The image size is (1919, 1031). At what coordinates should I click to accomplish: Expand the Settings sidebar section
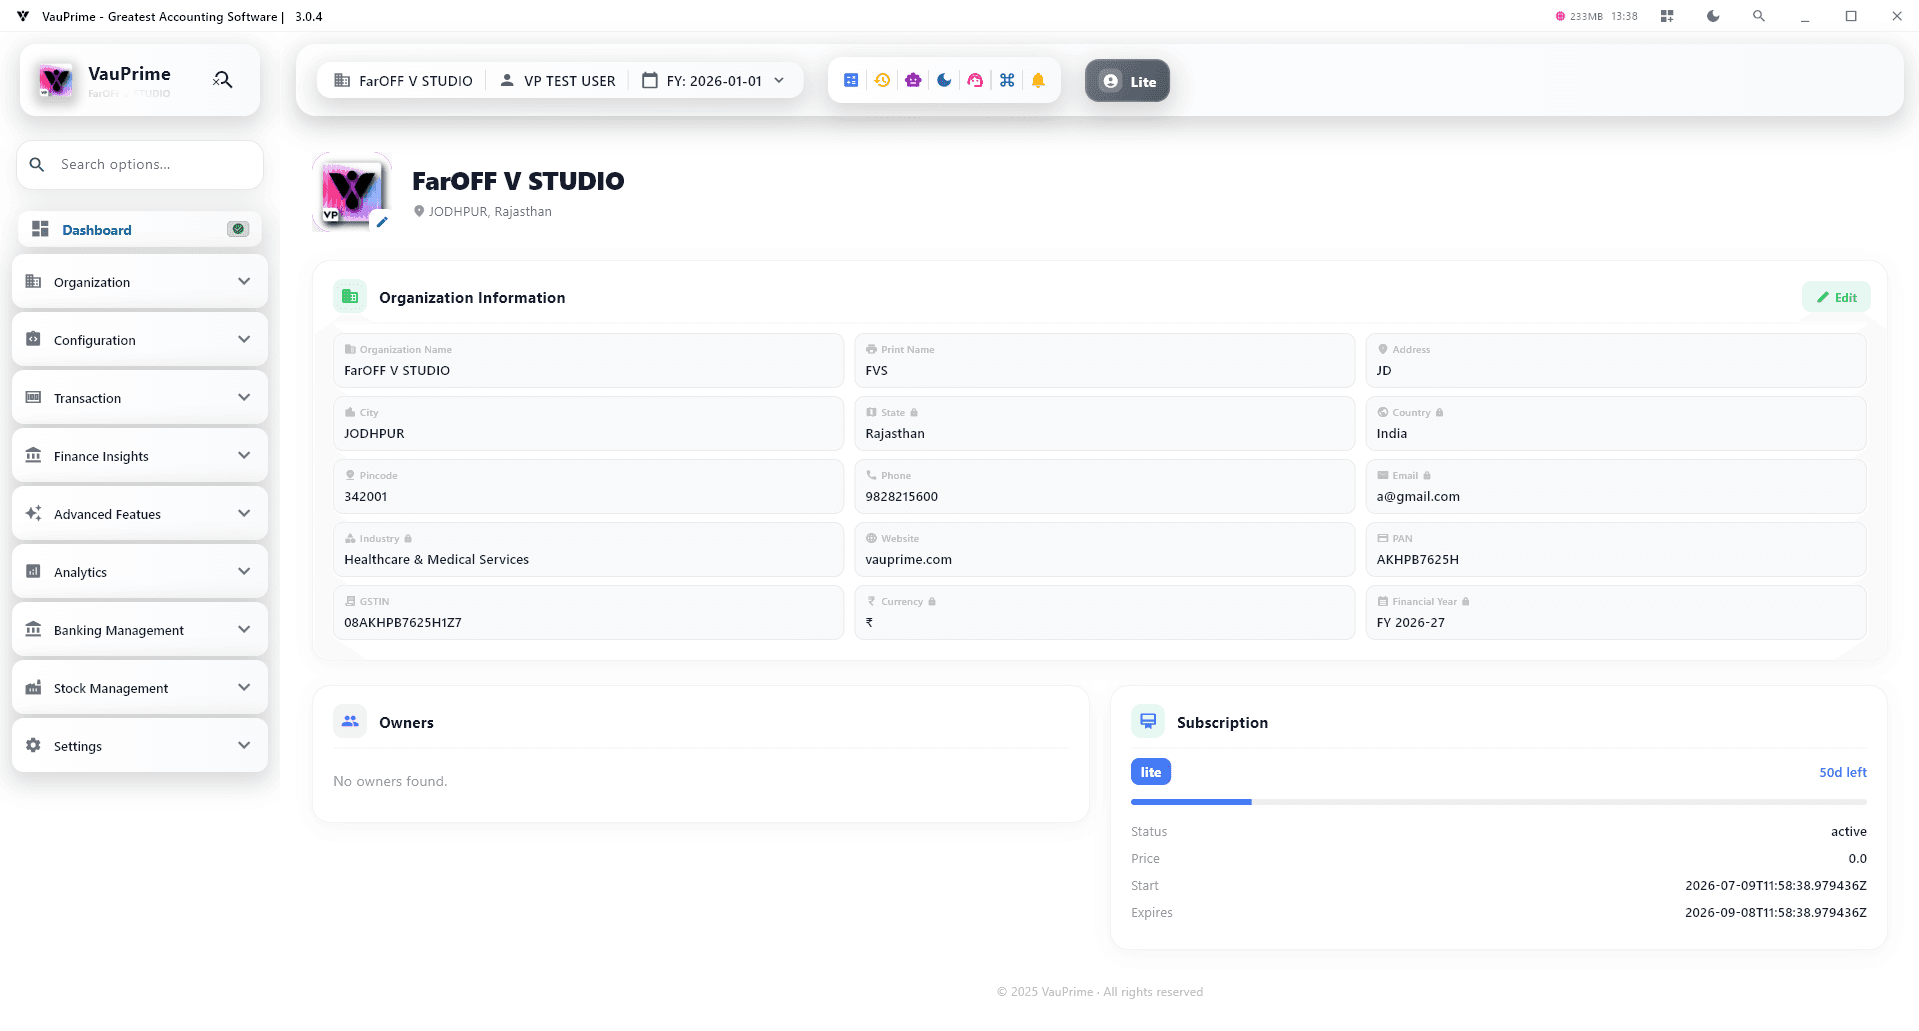140,746
